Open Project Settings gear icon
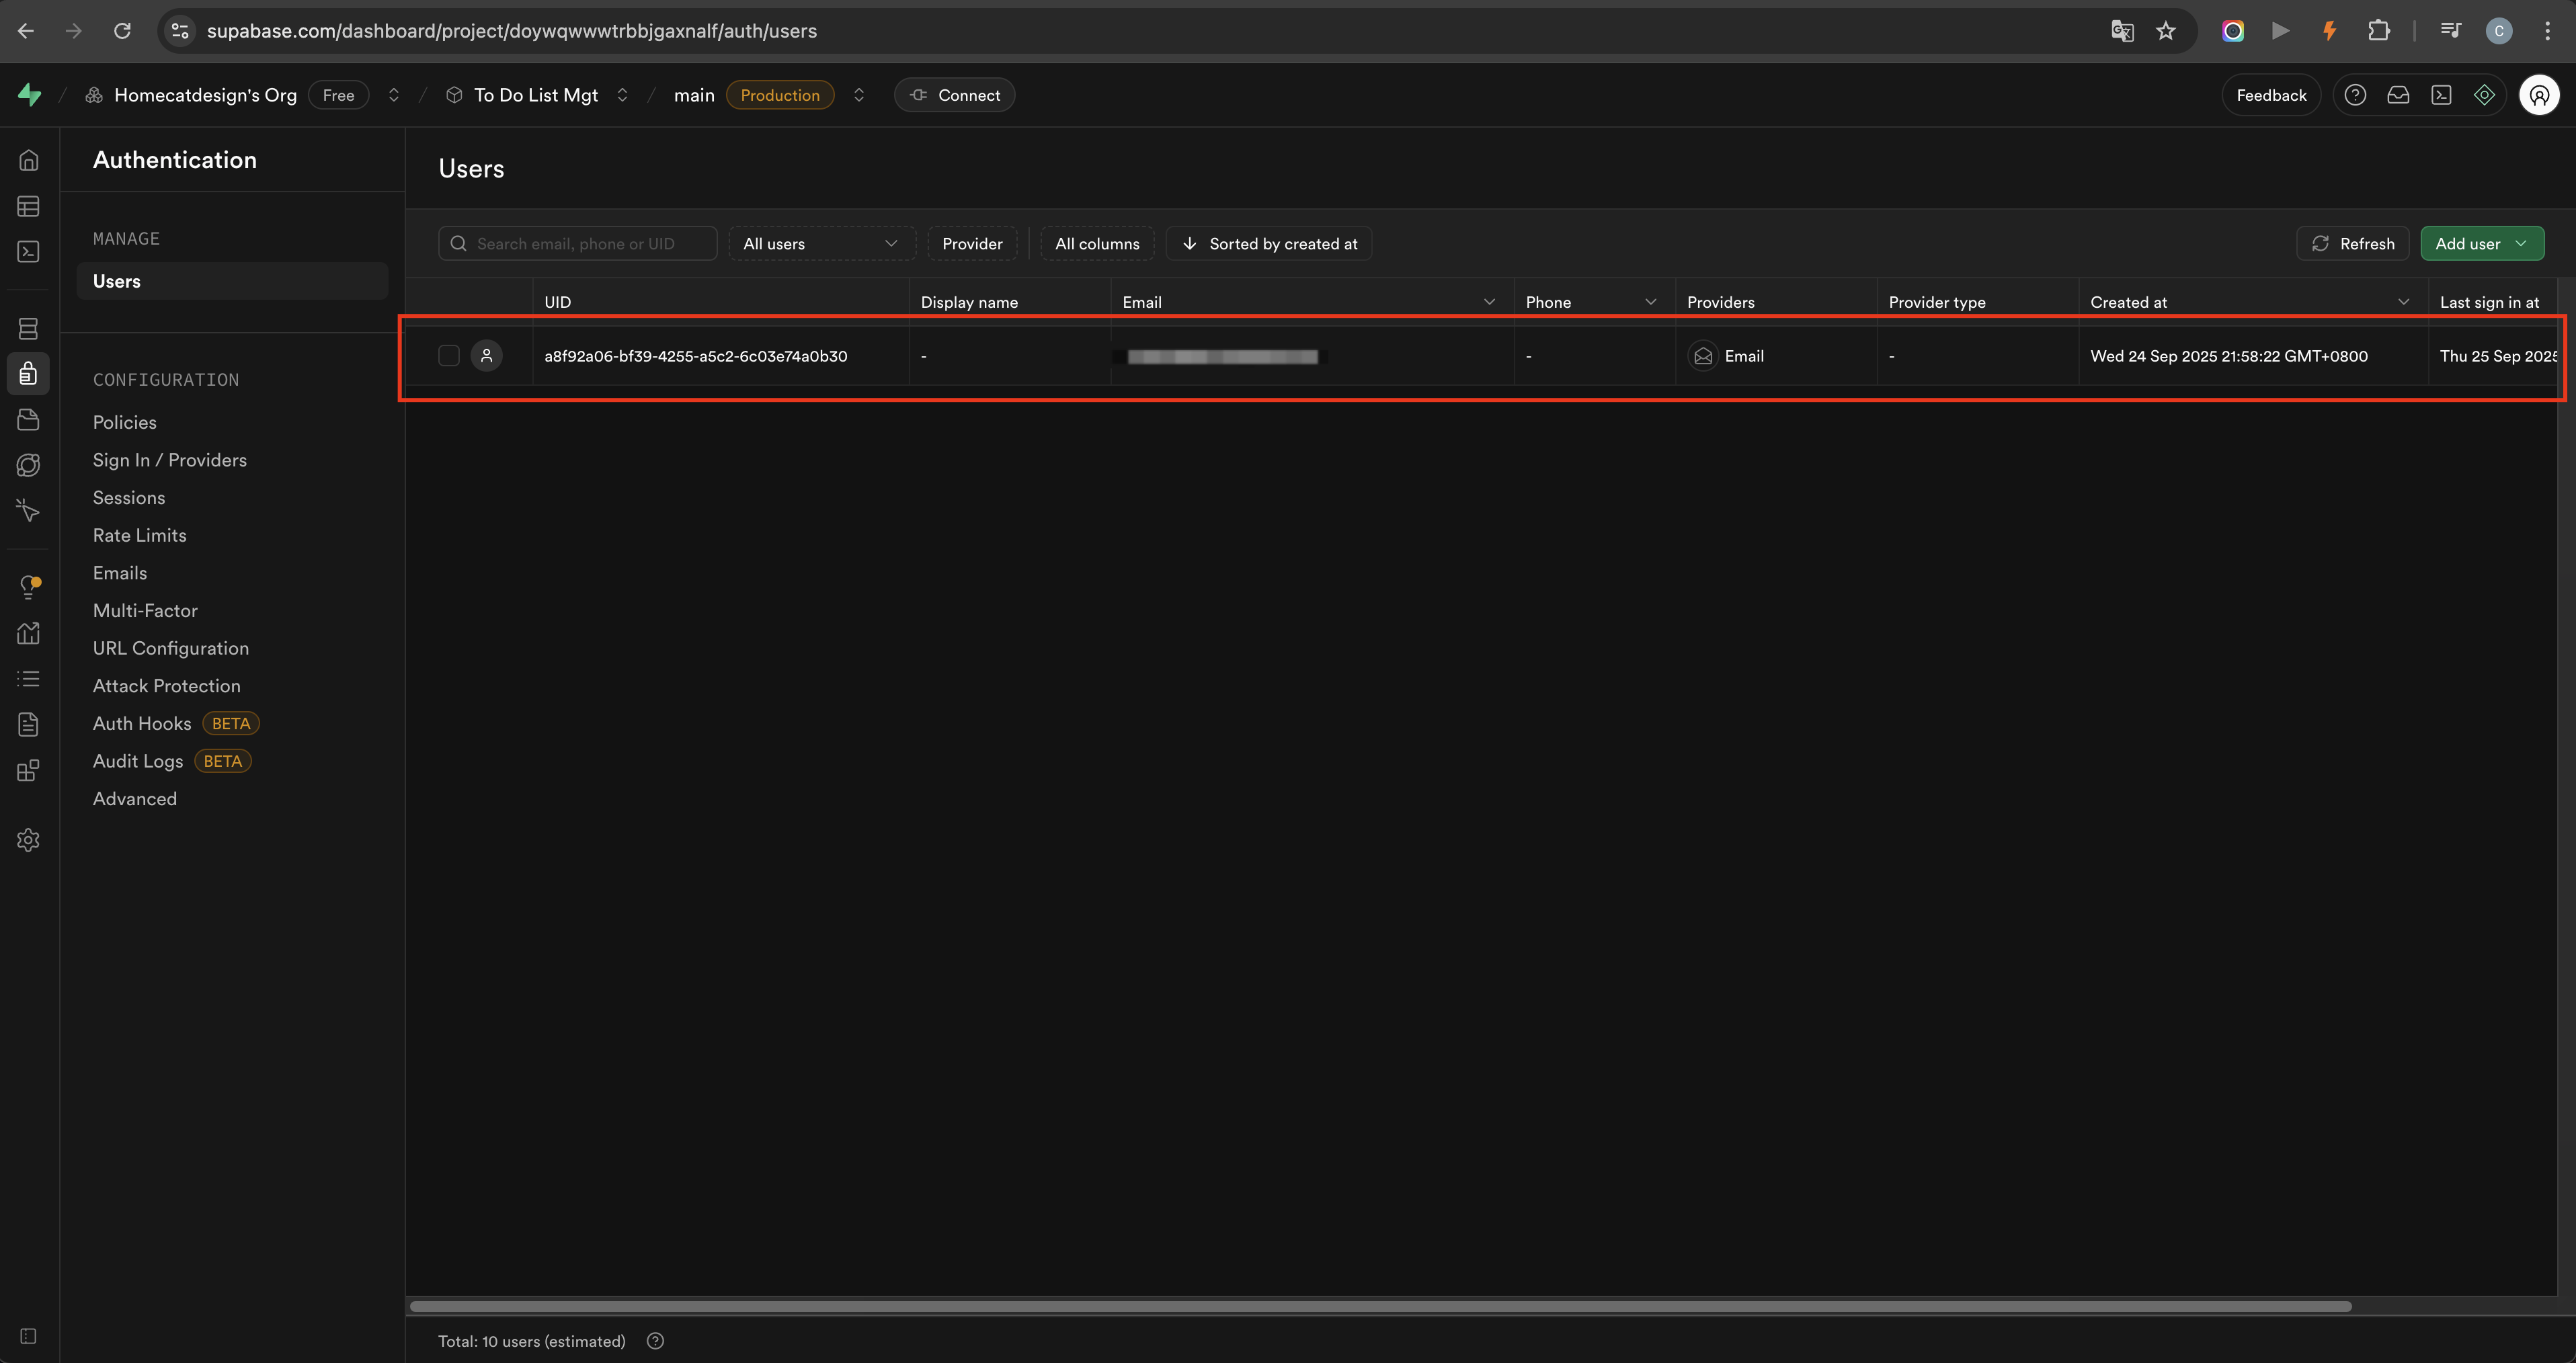This screenshot has height=1363, width=2576. [29, 840]
